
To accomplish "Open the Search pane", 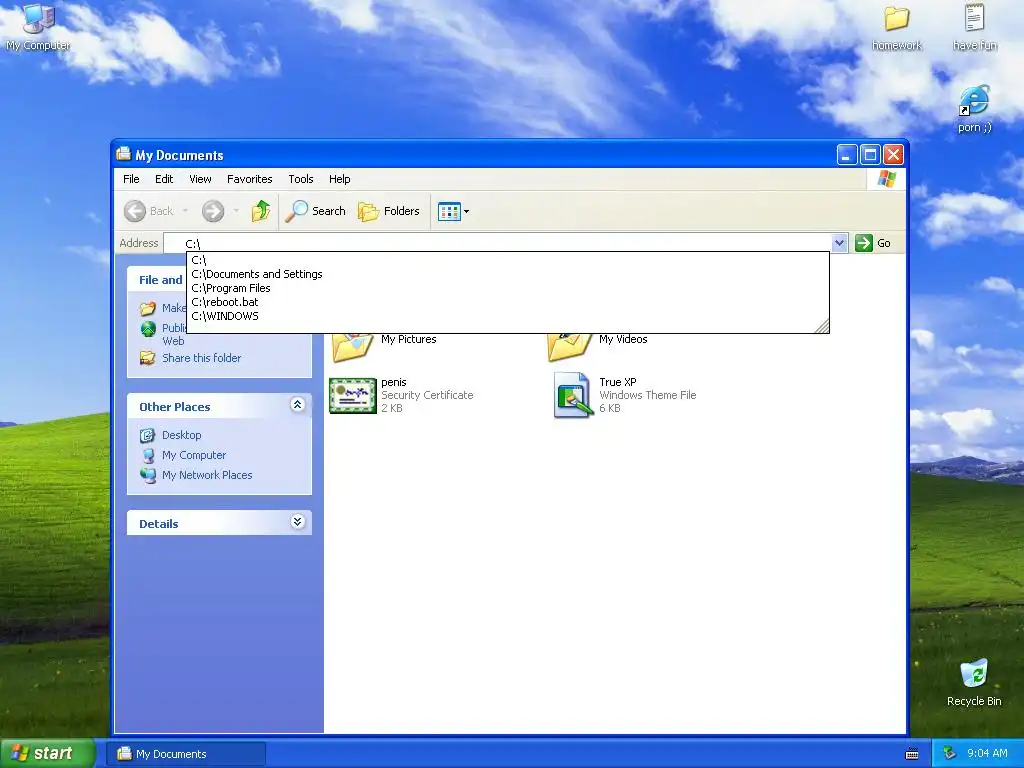I will (315, 211).
